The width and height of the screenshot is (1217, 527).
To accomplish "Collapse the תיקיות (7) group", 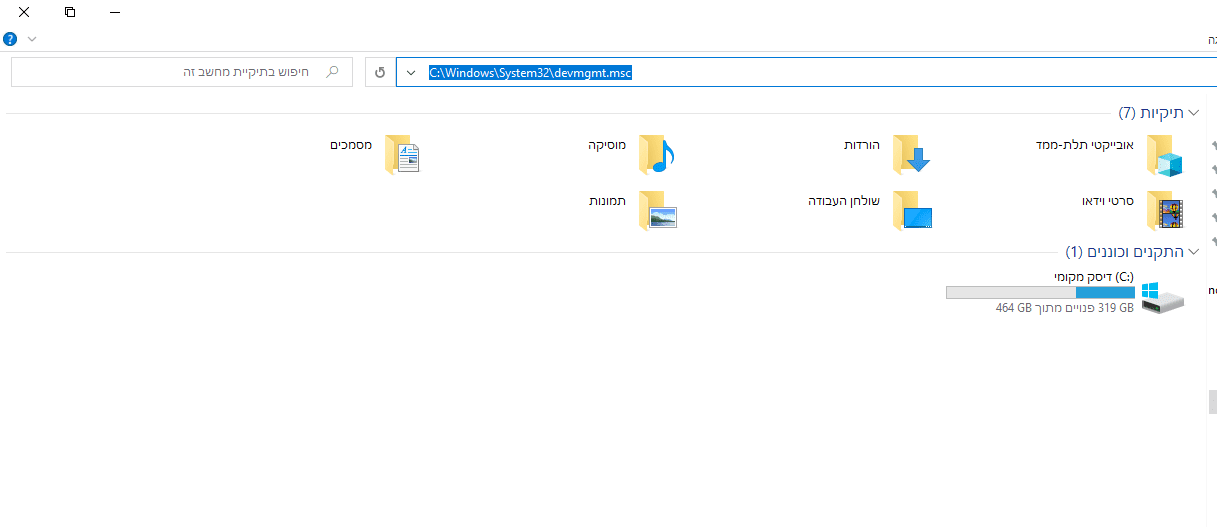I will coord(1192,113).
